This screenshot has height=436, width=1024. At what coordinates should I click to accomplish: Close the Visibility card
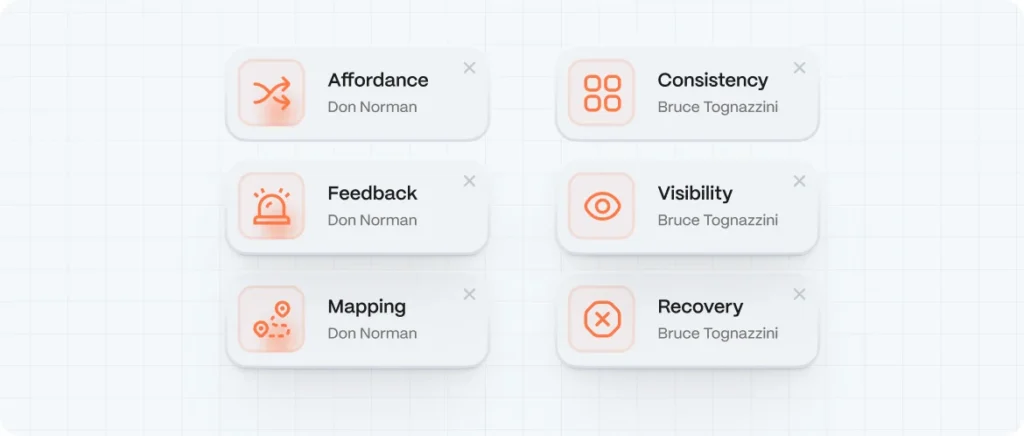coord(799,181)
